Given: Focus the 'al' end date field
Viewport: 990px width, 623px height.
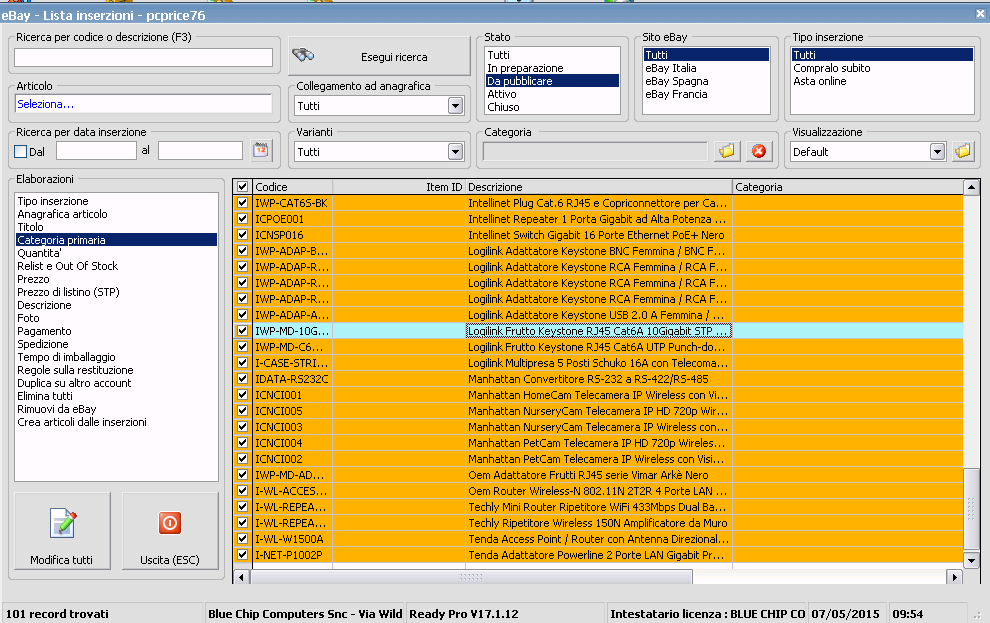Looking at the screenshot, I should coord(200,150).
